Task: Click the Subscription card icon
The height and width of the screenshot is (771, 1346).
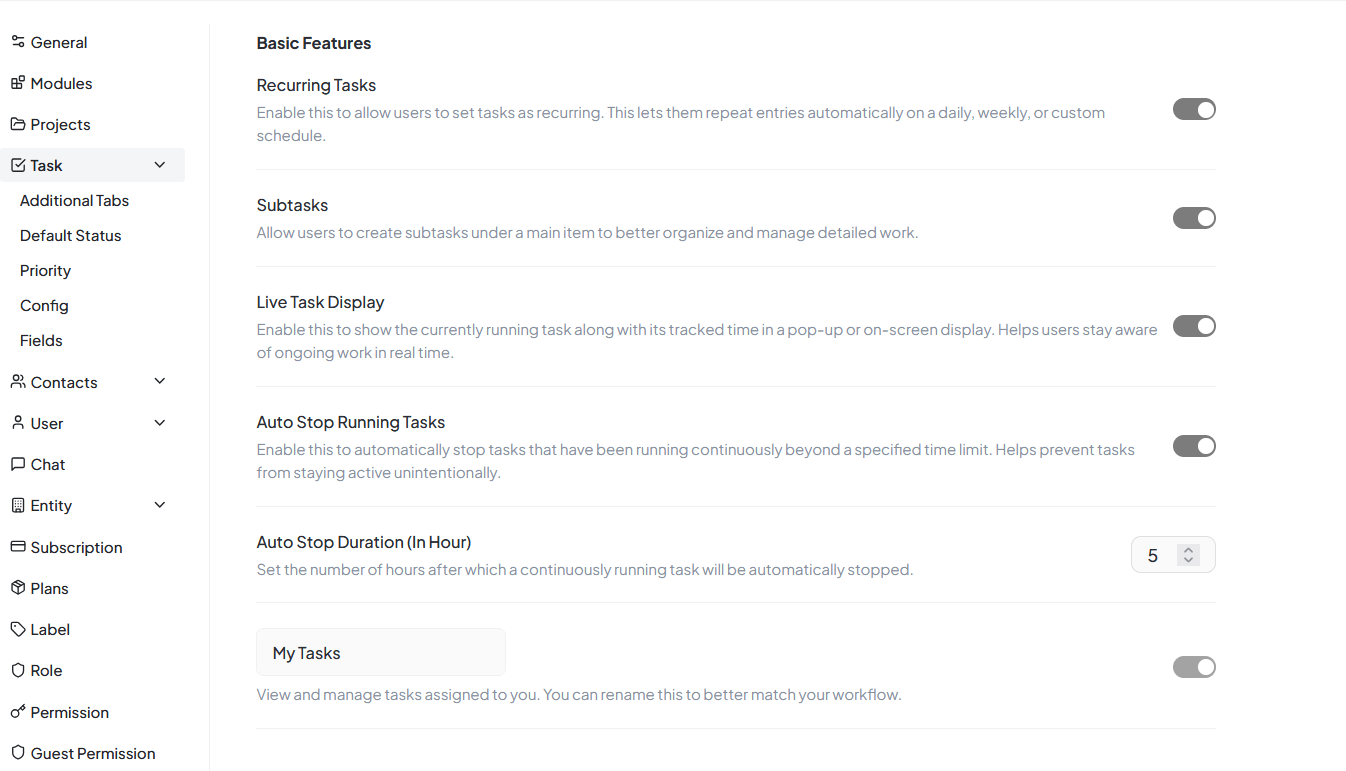Action: [18, 547]
